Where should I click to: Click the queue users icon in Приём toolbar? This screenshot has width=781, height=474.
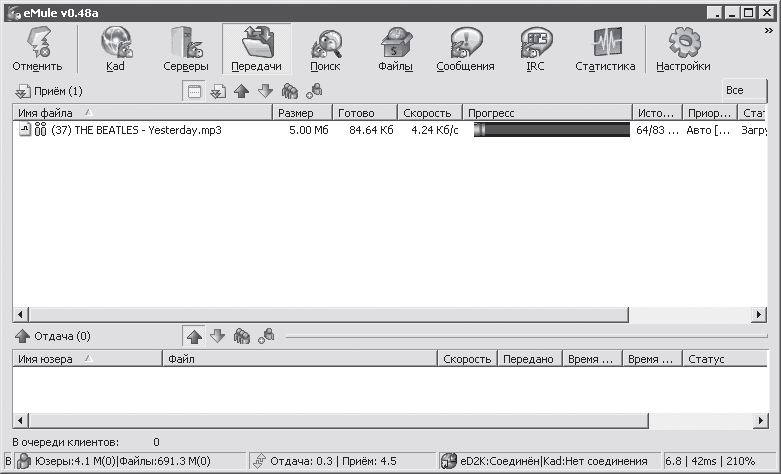[289, 91]
